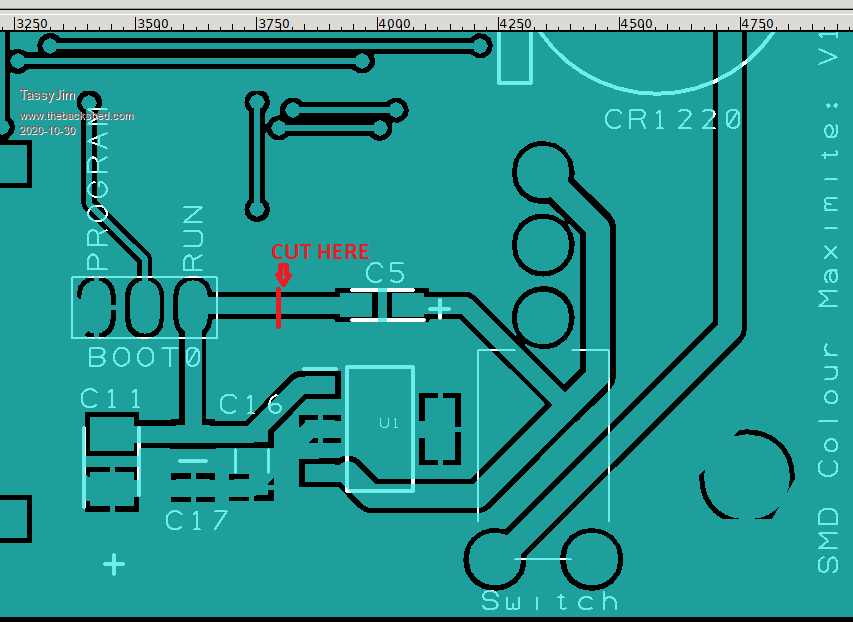Select the C5 capacitor footprint
Viewport: 853px width, 622px height.
(380, 305)
